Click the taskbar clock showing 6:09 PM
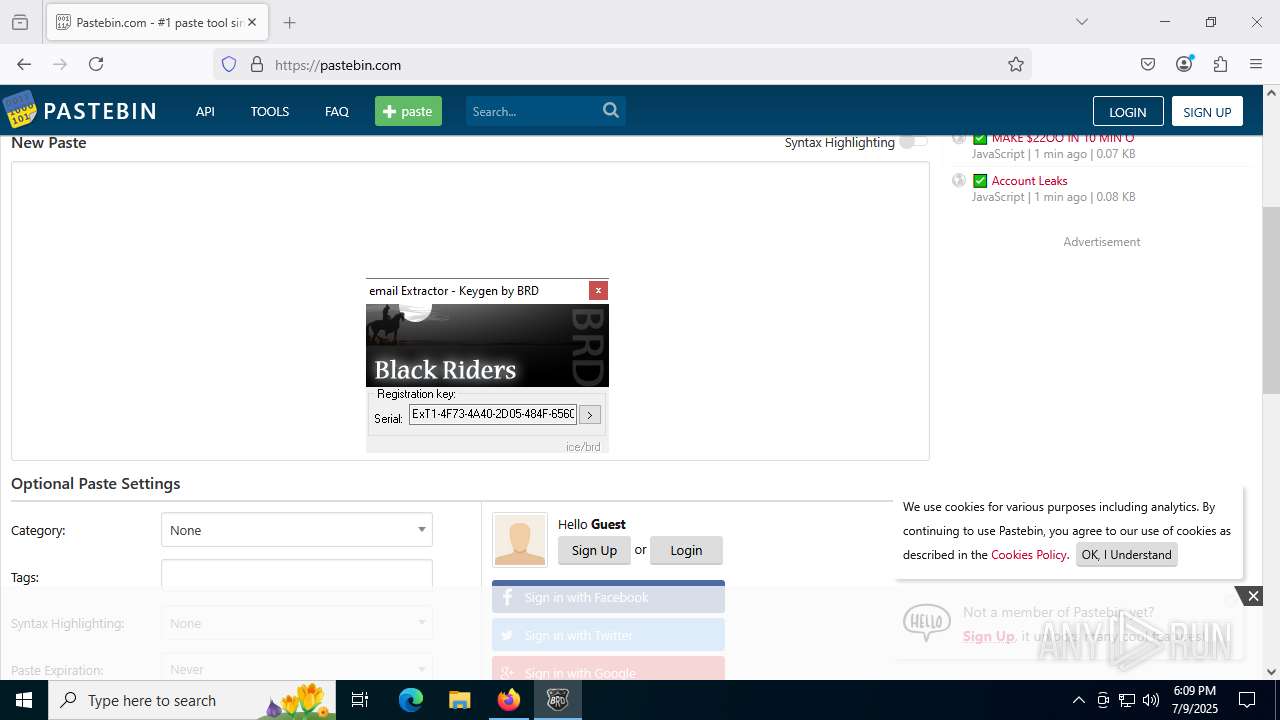1280x720 pixels. point(1195,700)
